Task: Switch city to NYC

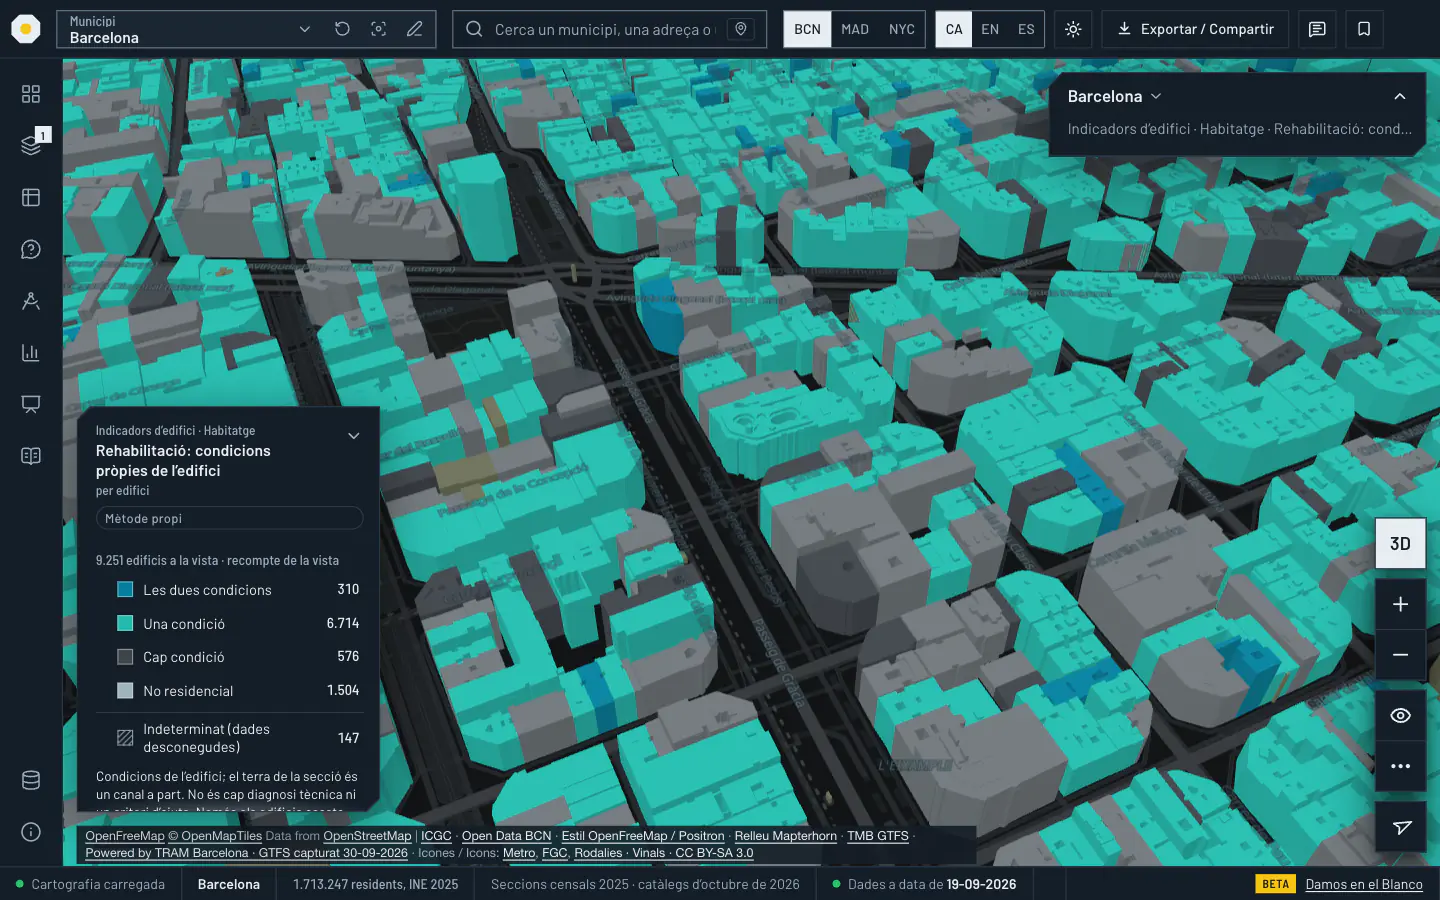Action: pyautogui.click(x=902, y=29)
